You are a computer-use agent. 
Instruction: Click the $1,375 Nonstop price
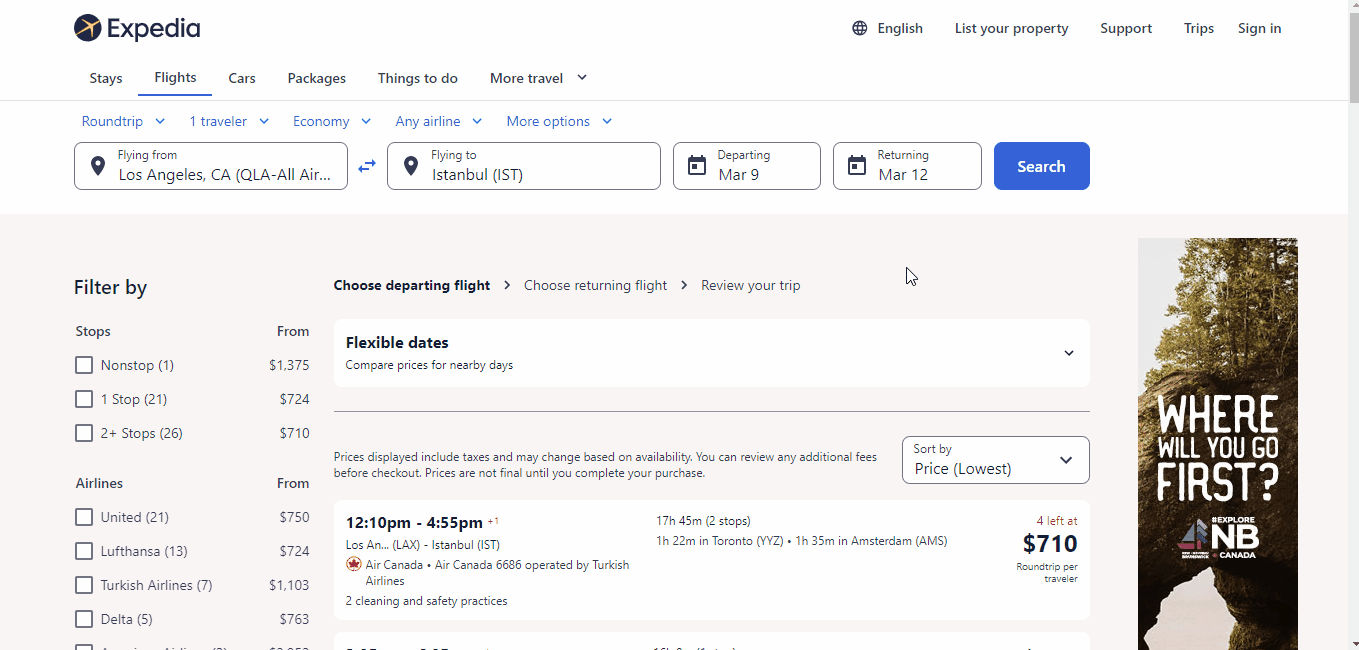tap(289, 365)
